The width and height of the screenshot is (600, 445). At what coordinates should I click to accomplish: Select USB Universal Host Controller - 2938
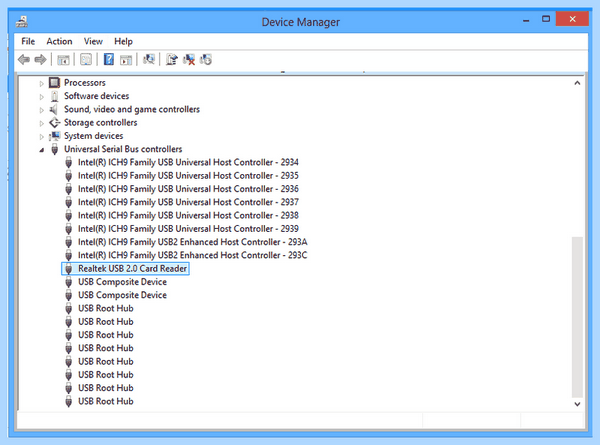pos(188,215)
